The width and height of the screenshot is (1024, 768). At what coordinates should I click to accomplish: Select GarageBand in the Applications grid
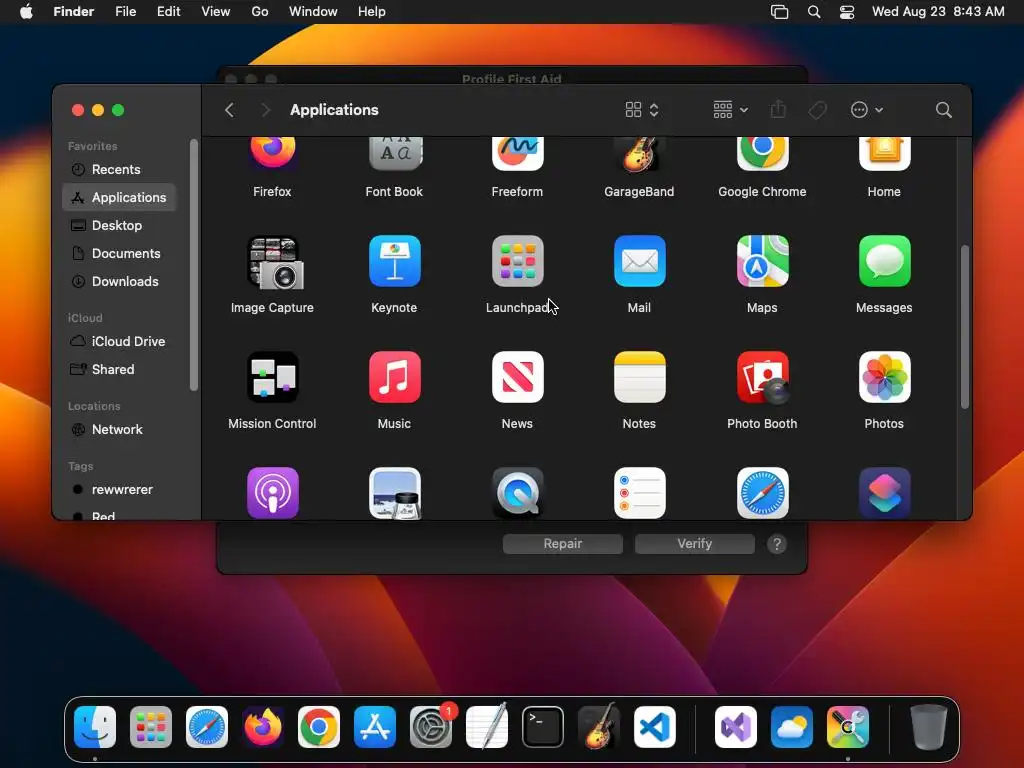coord(639,154)
